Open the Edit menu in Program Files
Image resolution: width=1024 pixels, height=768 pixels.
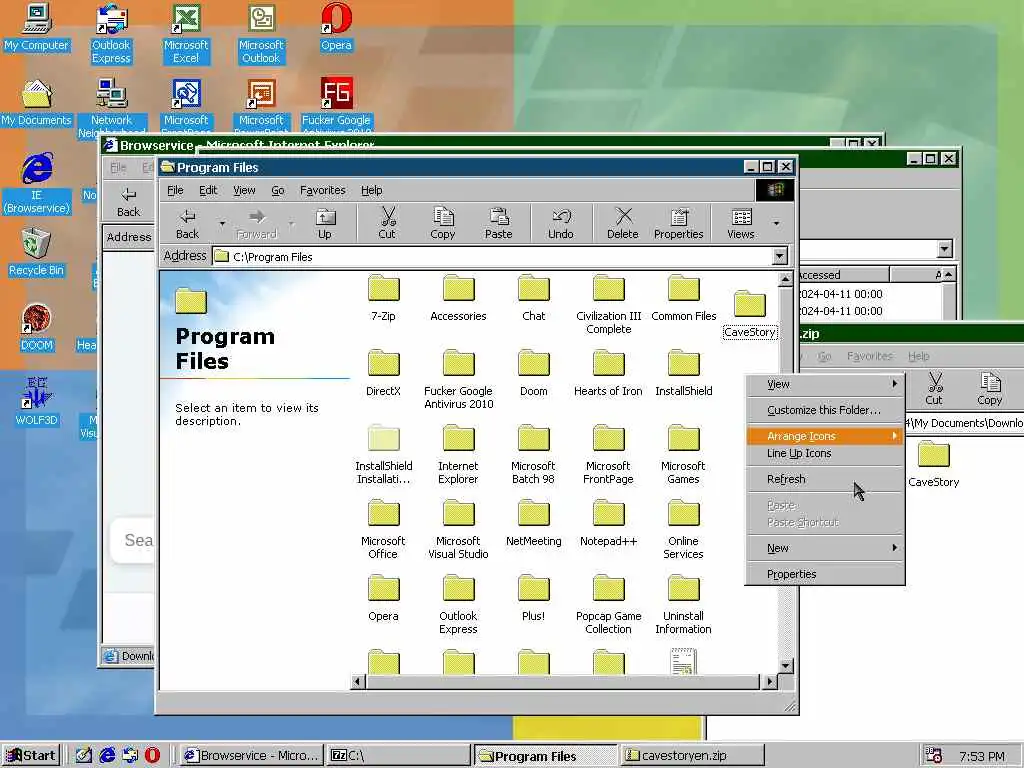tap(208, 190)
